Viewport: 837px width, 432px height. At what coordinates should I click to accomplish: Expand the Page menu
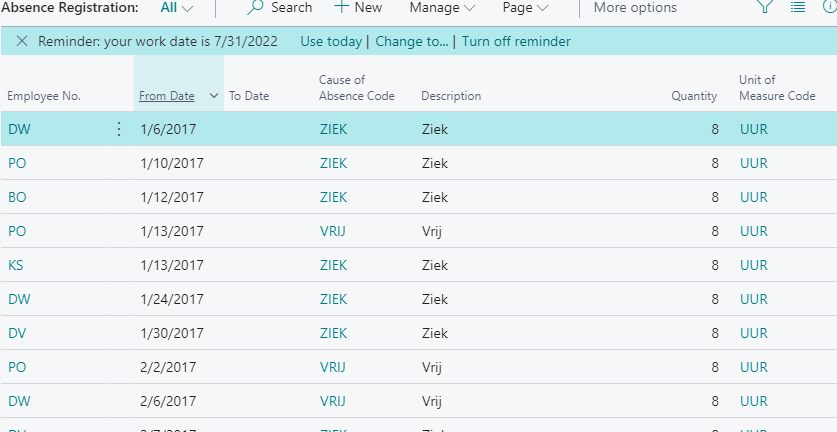(525, 7)
